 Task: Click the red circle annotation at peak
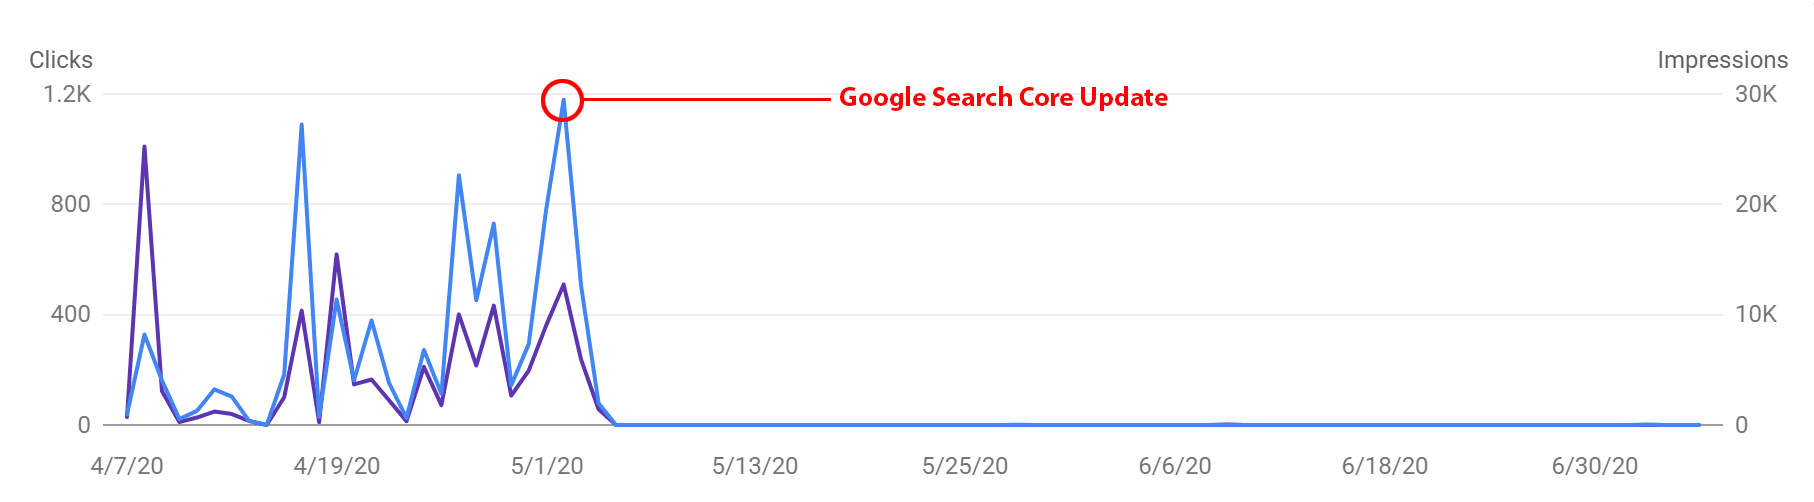click(x=562, y=100)
